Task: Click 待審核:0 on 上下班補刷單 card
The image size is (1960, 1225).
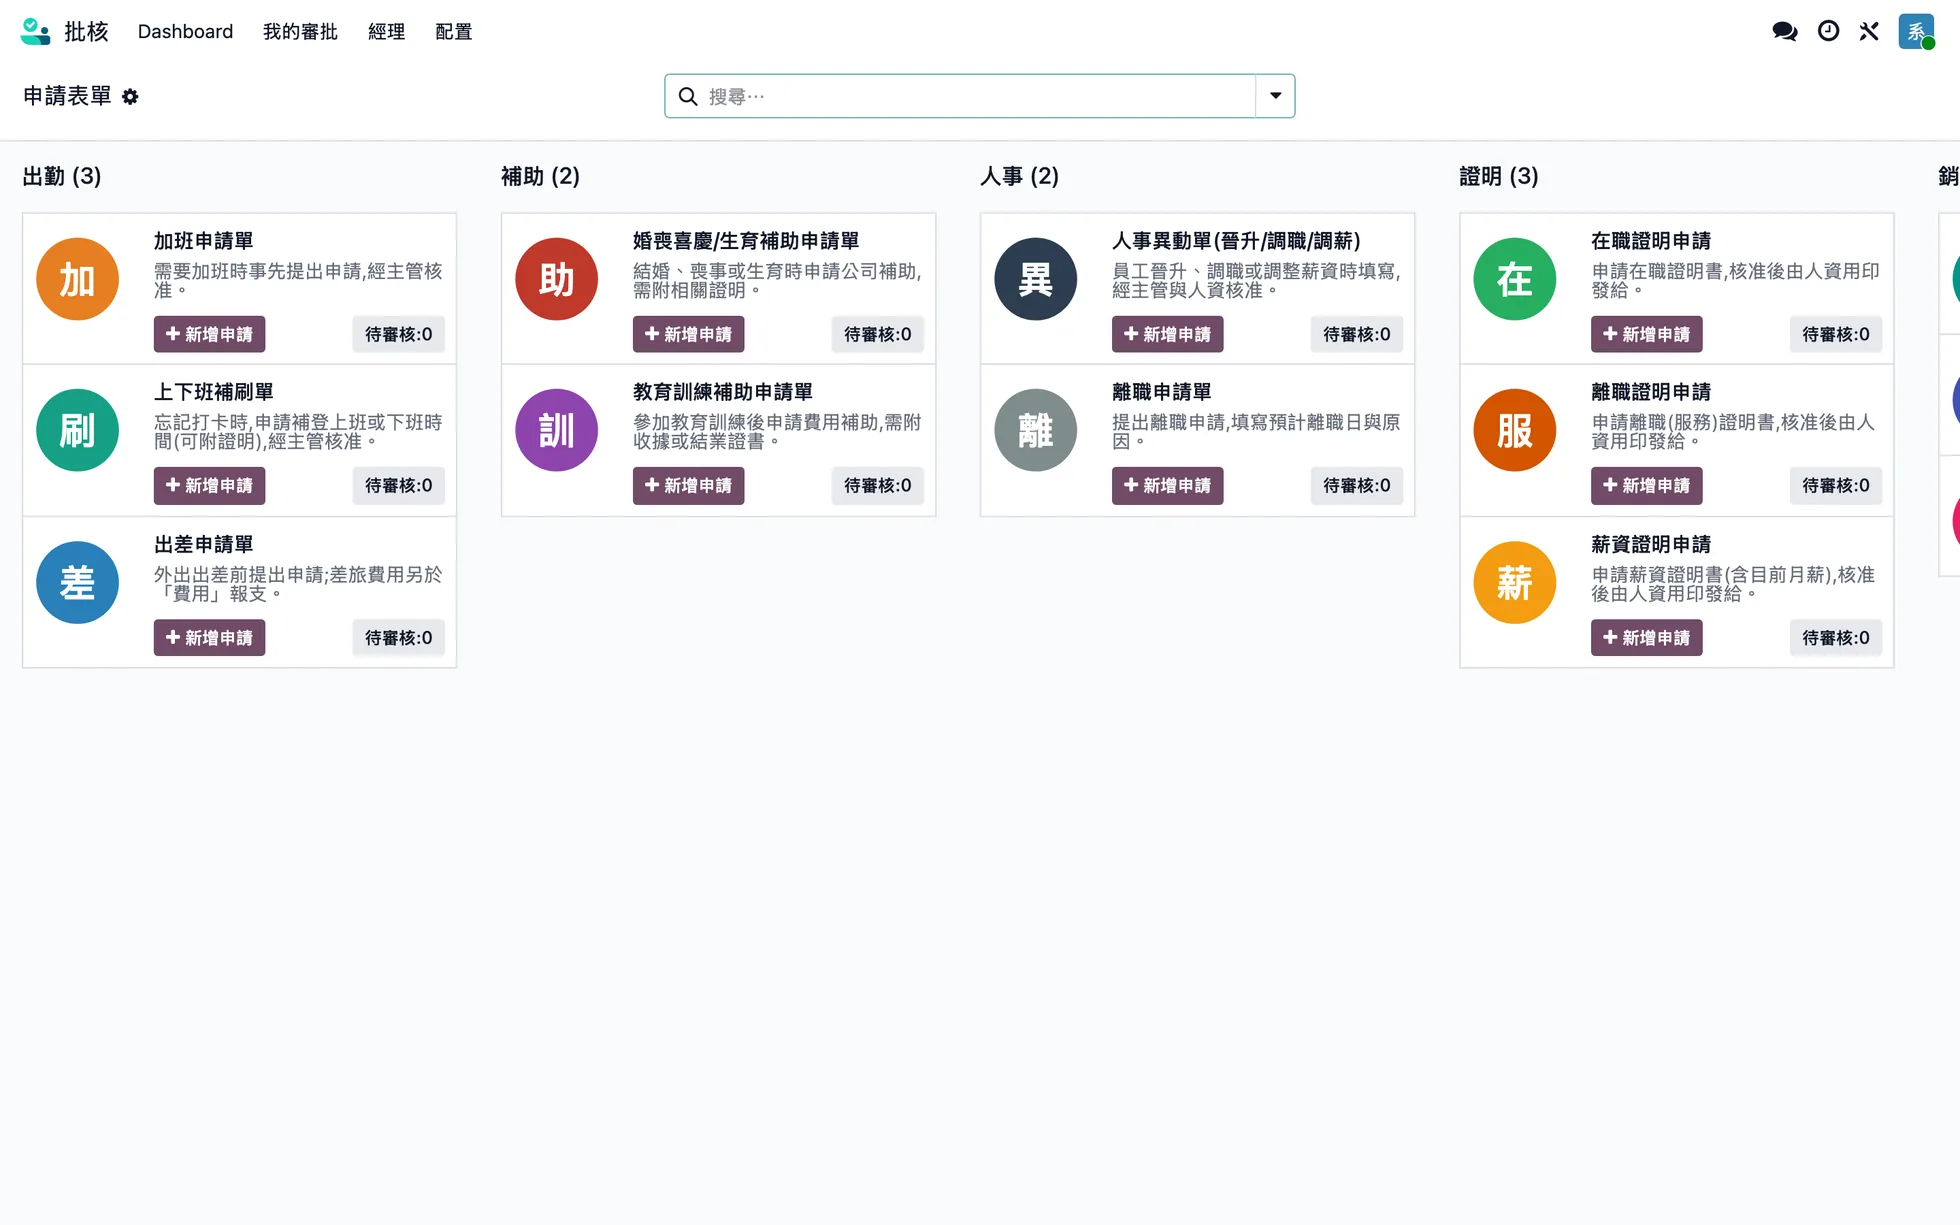Action: (x=398, y=485)
